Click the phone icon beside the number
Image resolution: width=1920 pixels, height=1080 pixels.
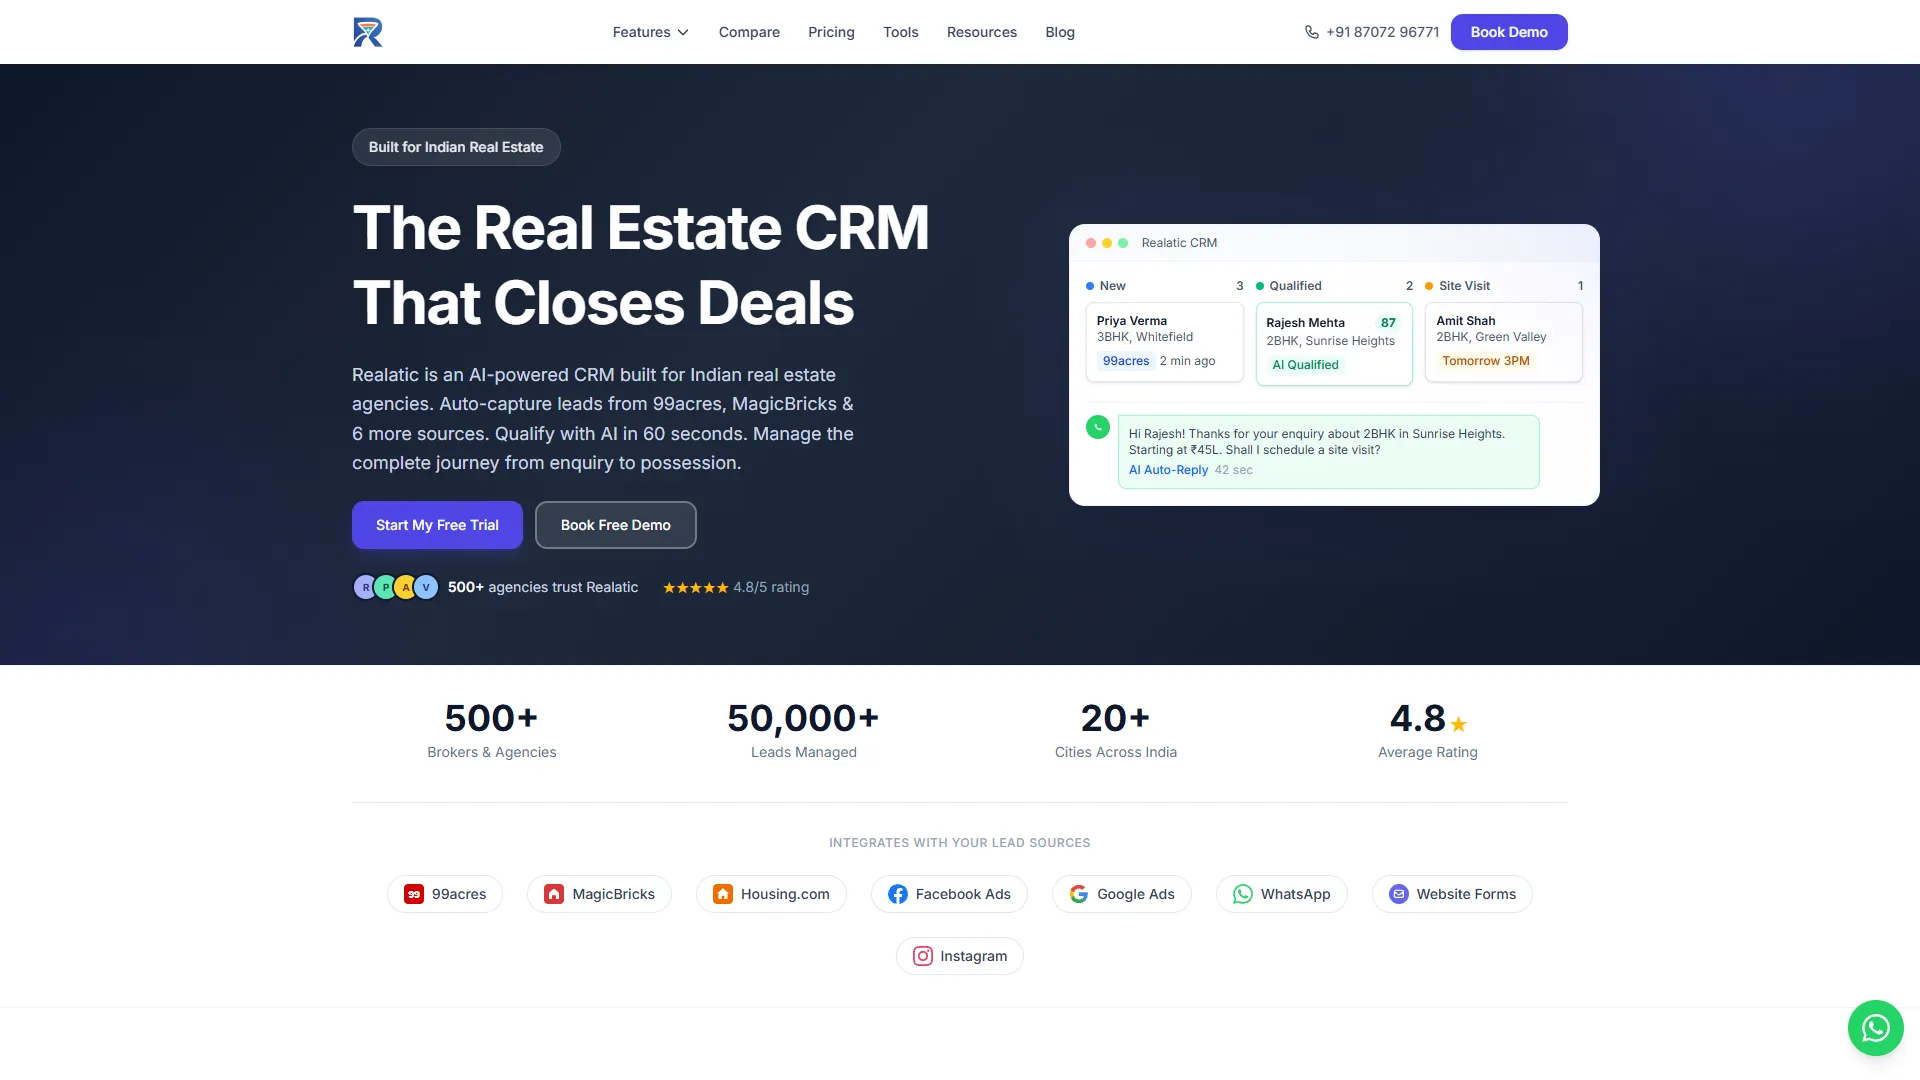coord(1312,32)
